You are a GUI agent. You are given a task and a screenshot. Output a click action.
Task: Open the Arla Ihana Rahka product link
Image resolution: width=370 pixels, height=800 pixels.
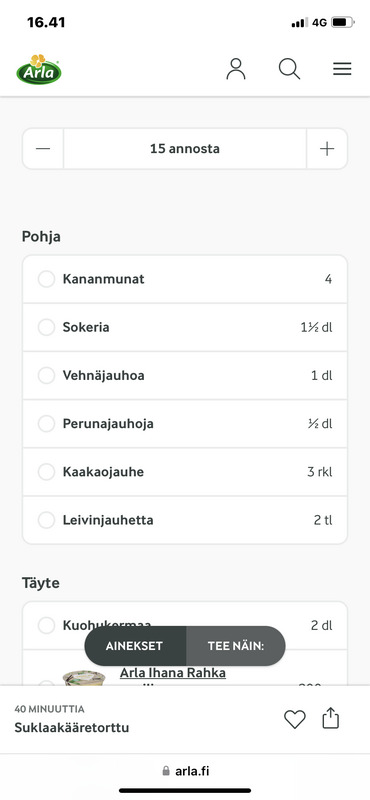point(173,673)
